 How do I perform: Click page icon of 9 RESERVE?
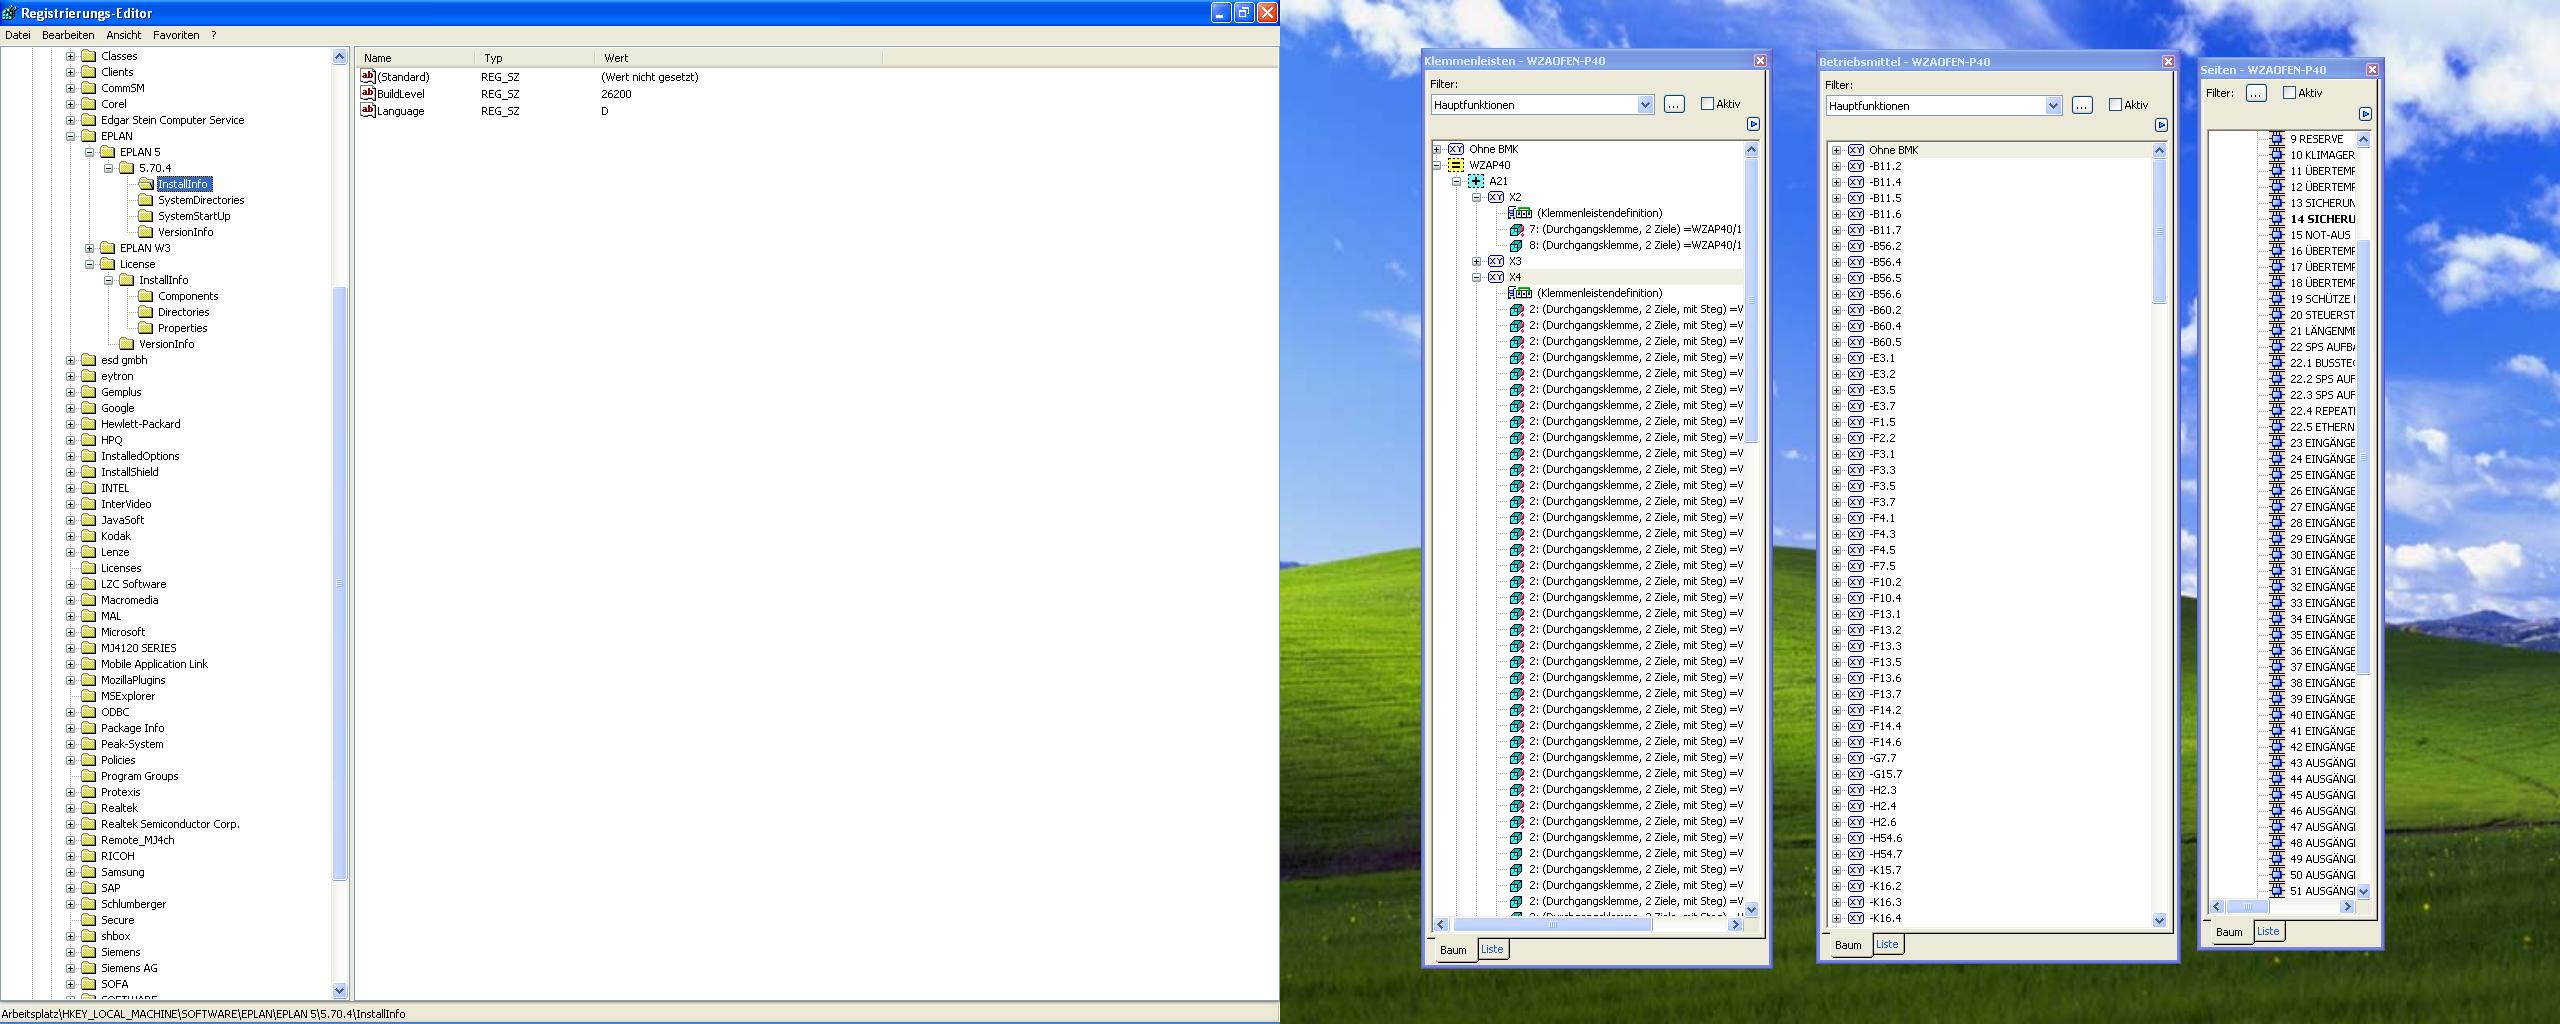click(2277, 139)
